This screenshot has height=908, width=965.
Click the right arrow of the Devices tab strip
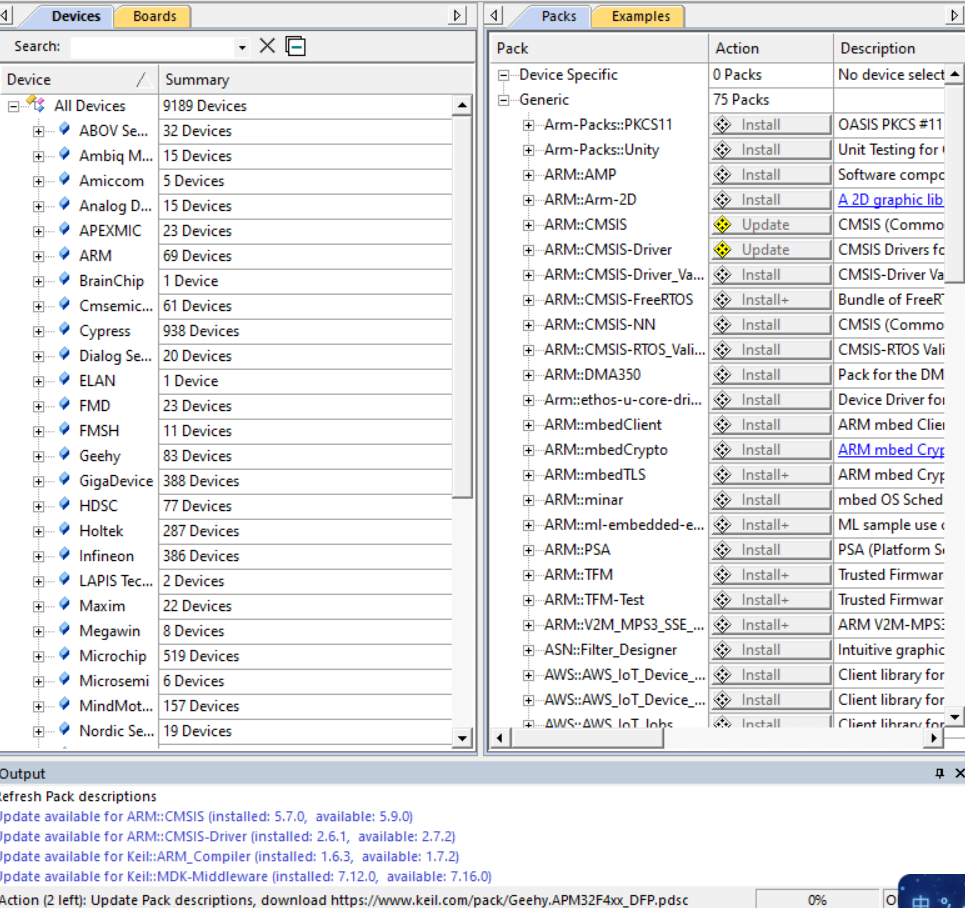click(x=457, y=15)
